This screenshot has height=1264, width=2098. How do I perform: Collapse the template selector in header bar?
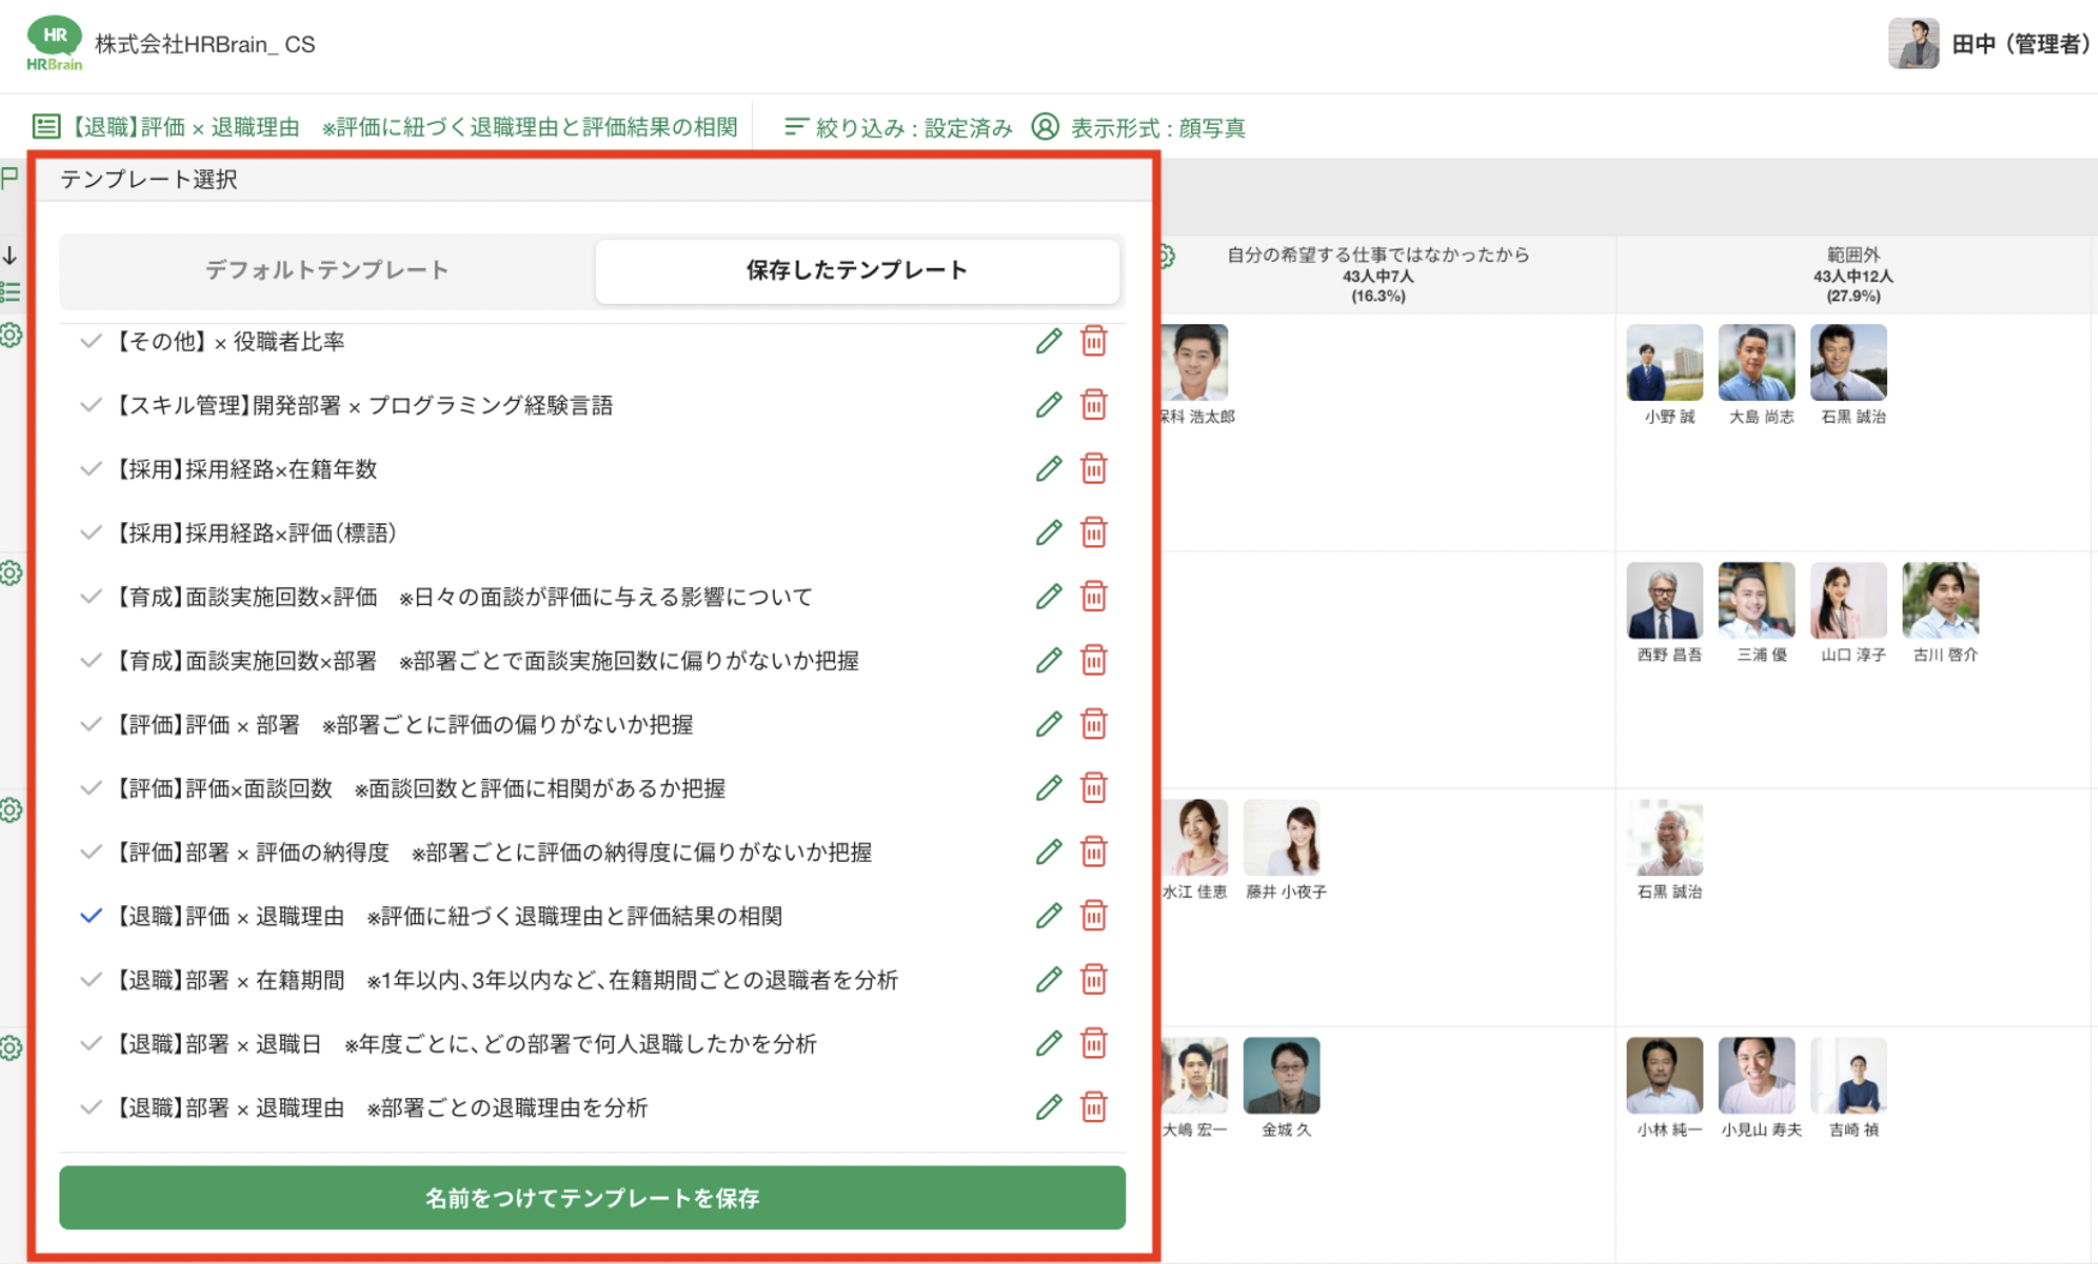(386, 127)
